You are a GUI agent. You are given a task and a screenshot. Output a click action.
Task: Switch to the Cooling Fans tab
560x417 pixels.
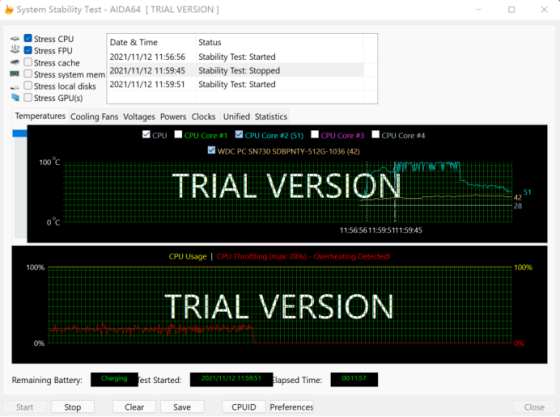tap(94, 117)
